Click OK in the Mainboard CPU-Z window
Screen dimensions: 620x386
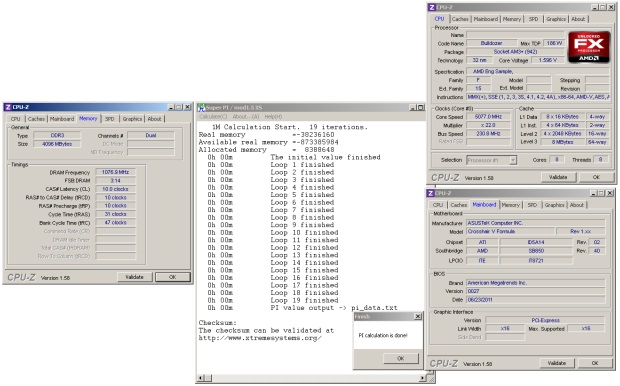point(595,363)
